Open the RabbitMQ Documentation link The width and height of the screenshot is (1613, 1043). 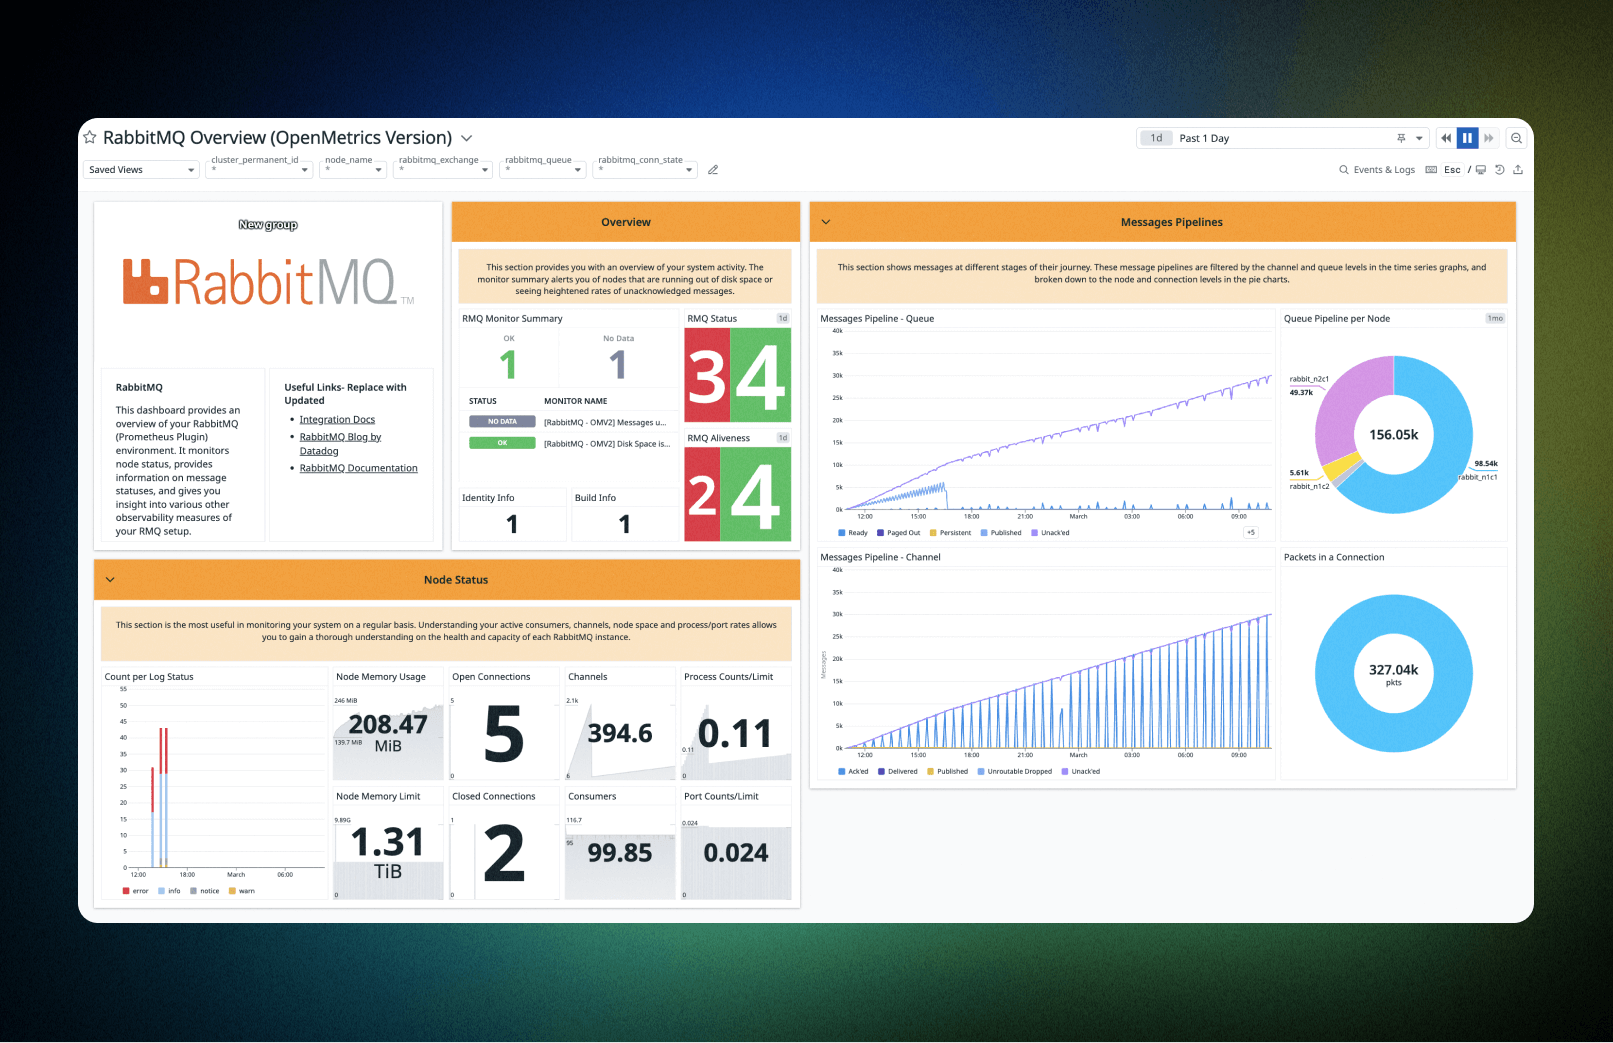click(359, 468)
